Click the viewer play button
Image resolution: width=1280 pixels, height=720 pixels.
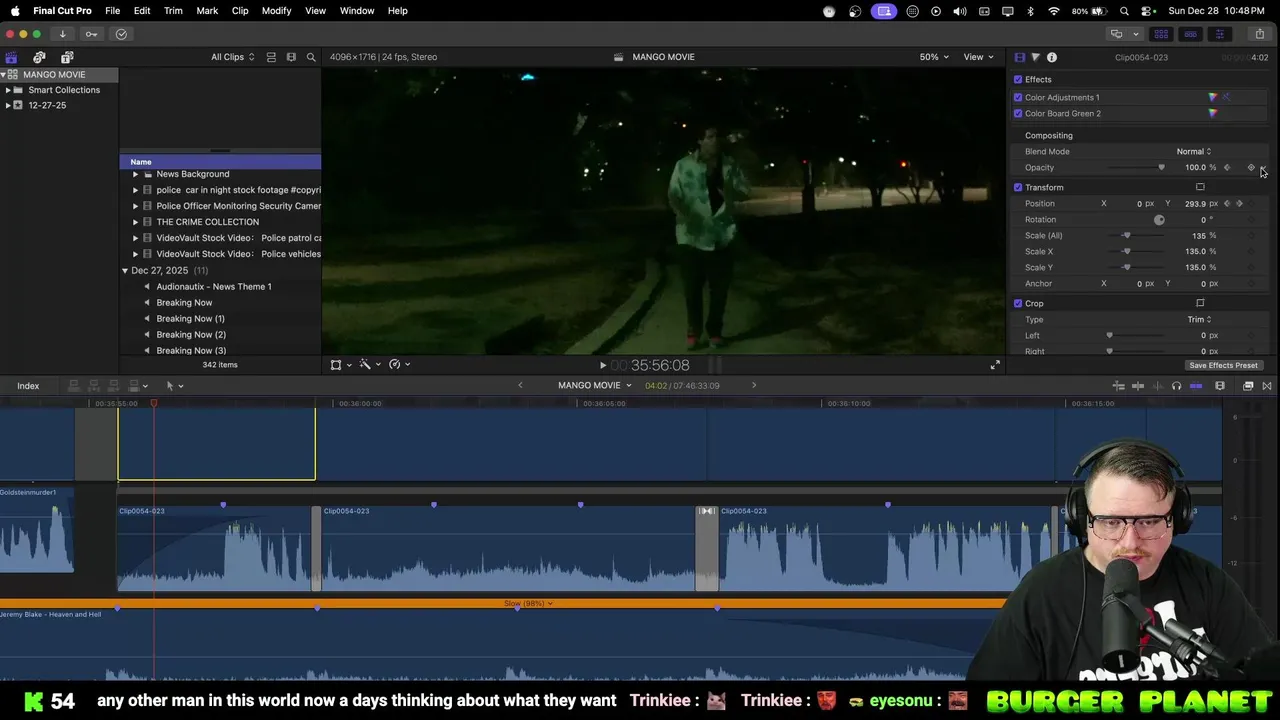click(603, 366)
